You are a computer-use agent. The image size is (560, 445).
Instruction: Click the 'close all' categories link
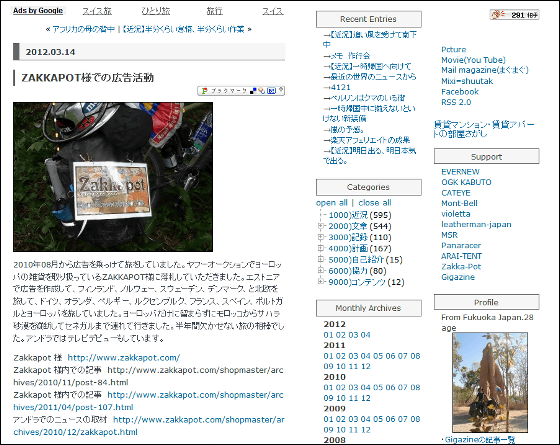375,203
